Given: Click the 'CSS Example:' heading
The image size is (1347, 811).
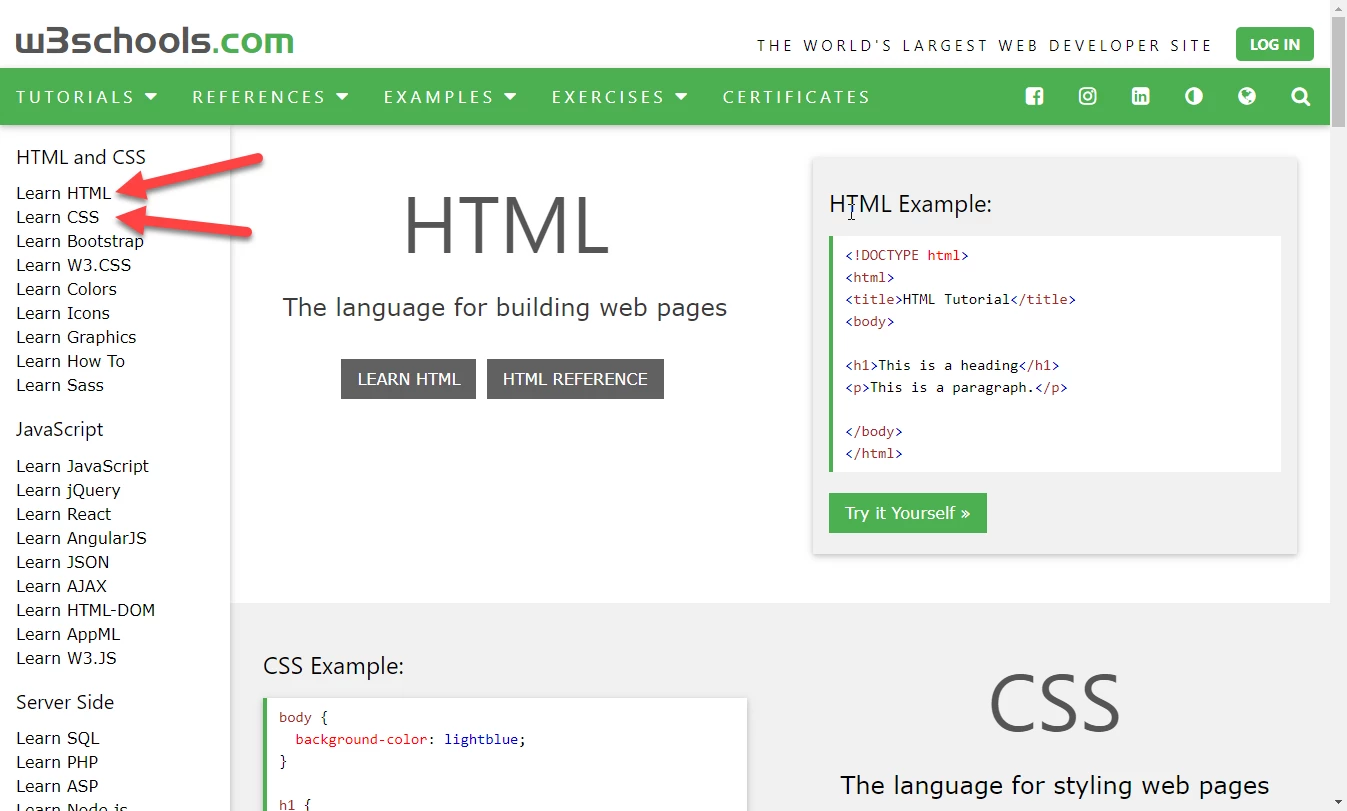Looking at the screenshot, I should pos(334,666).
